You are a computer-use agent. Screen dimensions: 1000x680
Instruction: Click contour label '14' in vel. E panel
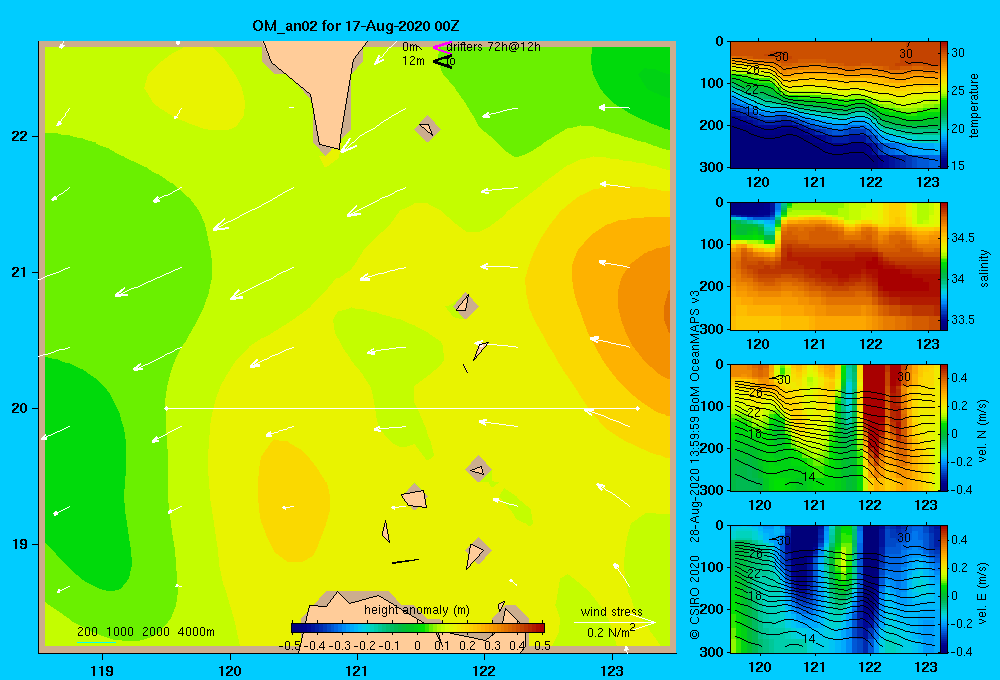coord(808,639)
